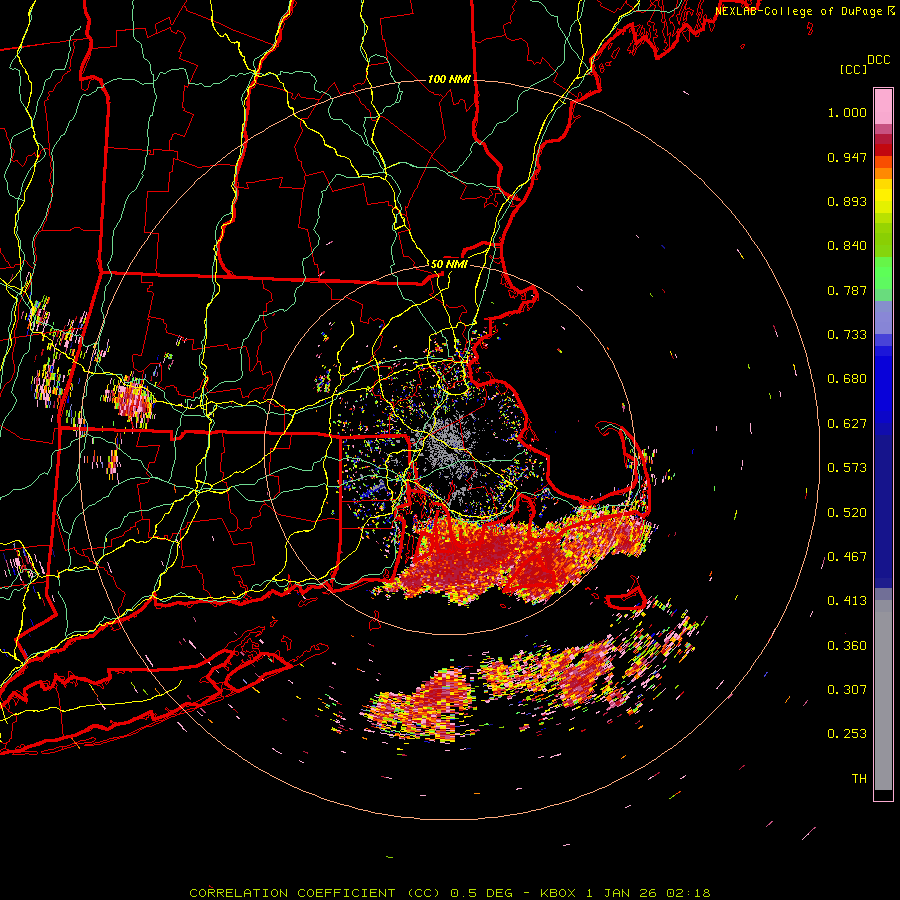Click the 0.520 color scale value
Viewport: 900px width, 900px height.
pyautogui.click(x=847, y=512)
